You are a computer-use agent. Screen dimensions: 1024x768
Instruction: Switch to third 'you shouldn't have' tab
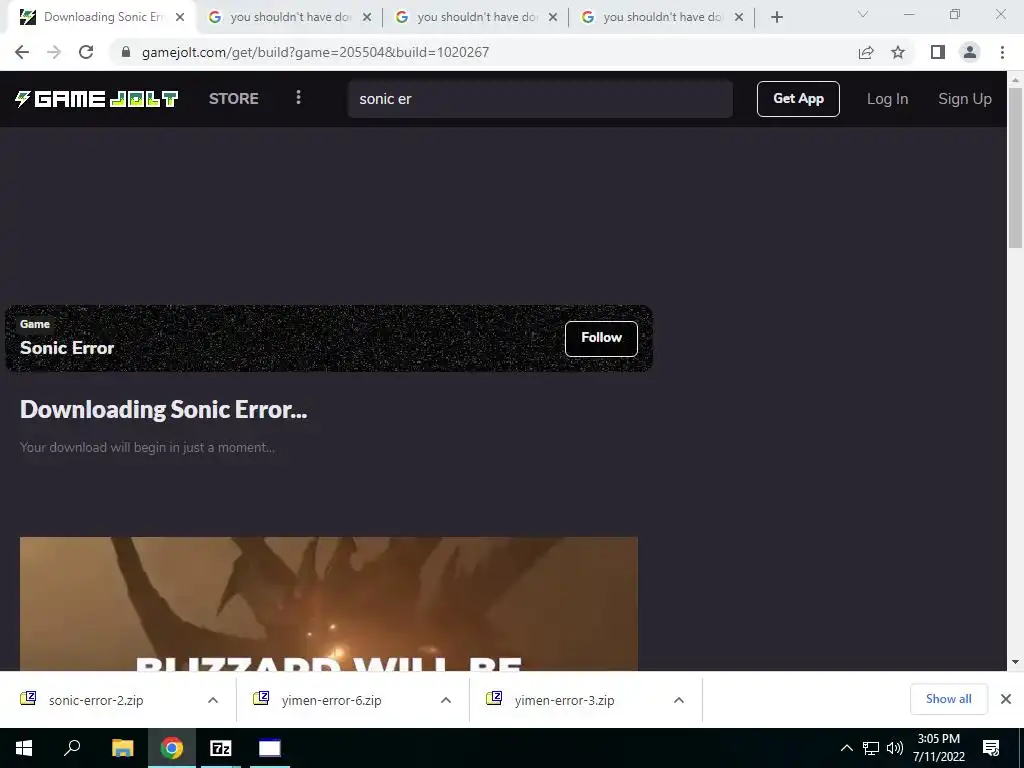(x=477, y=17)
